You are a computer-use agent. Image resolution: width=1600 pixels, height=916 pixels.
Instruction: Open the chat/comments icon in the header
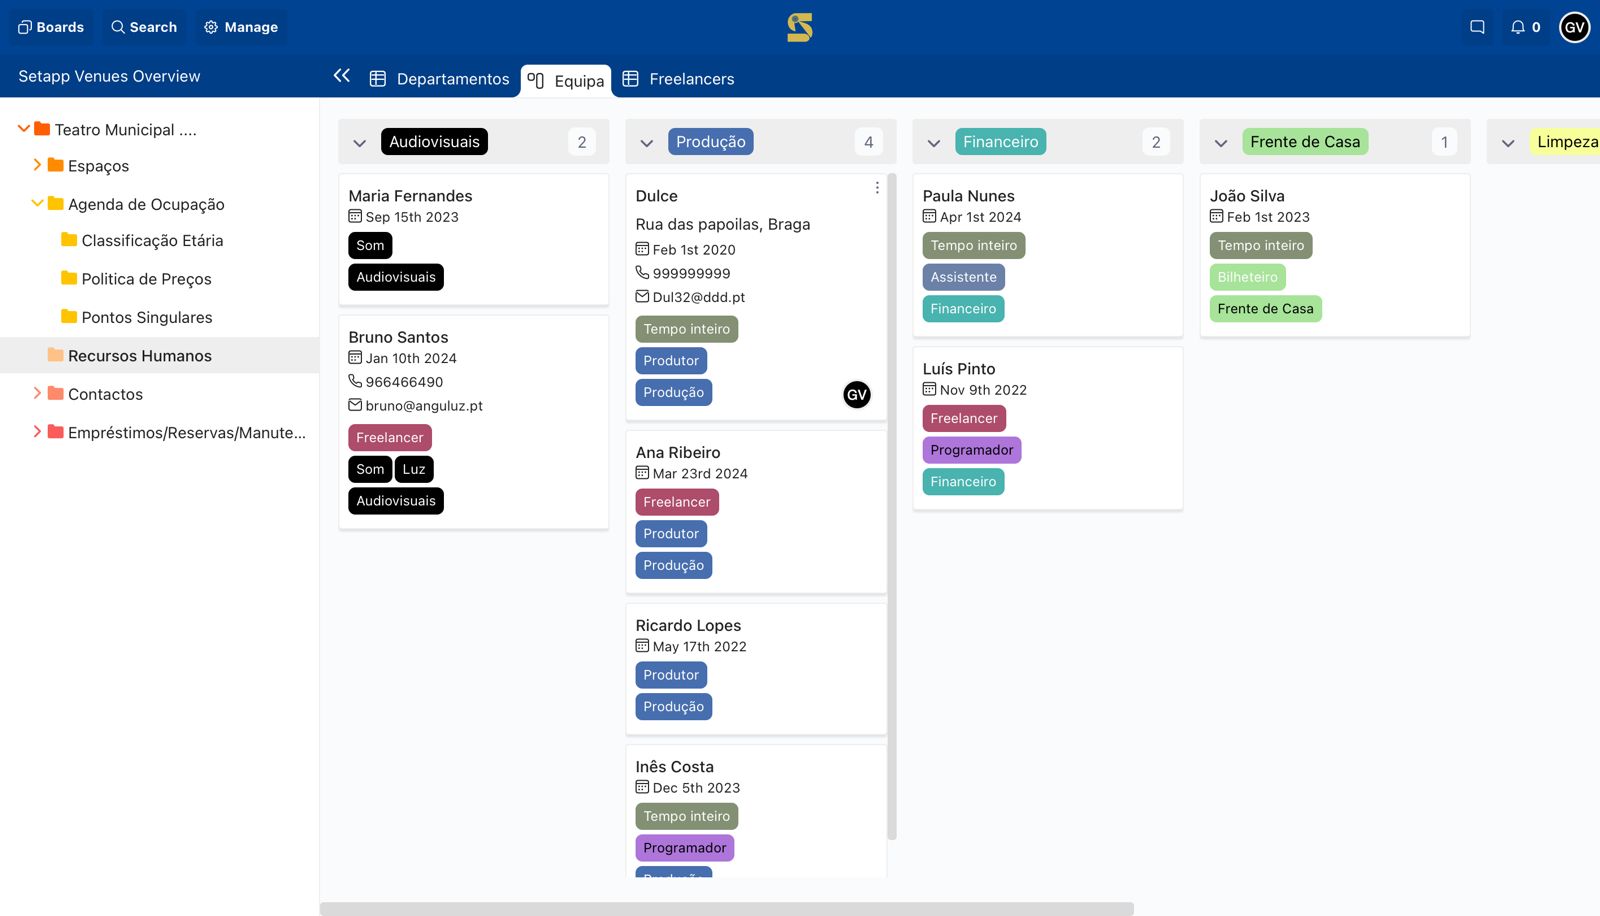[1476, 27]
